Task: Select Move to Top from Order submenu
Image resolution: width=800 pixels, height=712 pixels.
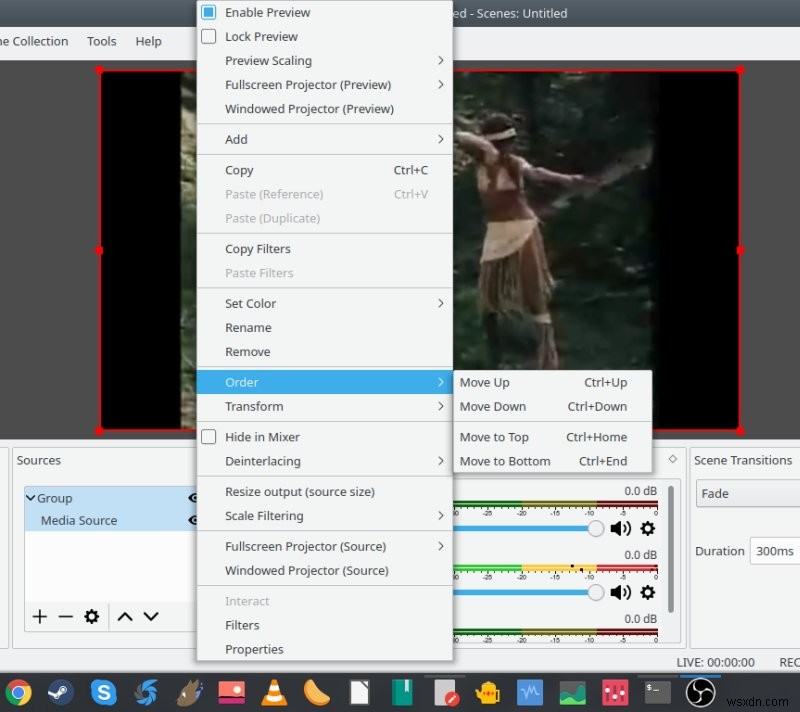Action: click(495, 437)
